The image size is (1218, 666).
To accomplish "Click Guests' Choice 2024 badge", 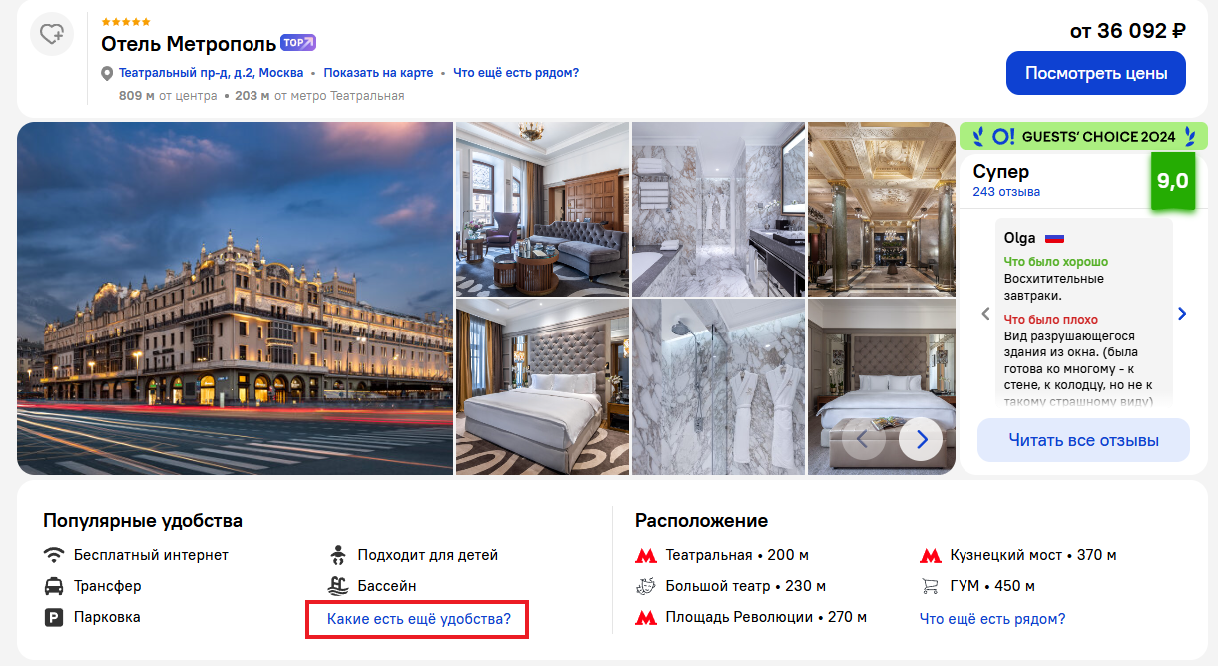I will pyautogui.click(x=1084, y=136).
